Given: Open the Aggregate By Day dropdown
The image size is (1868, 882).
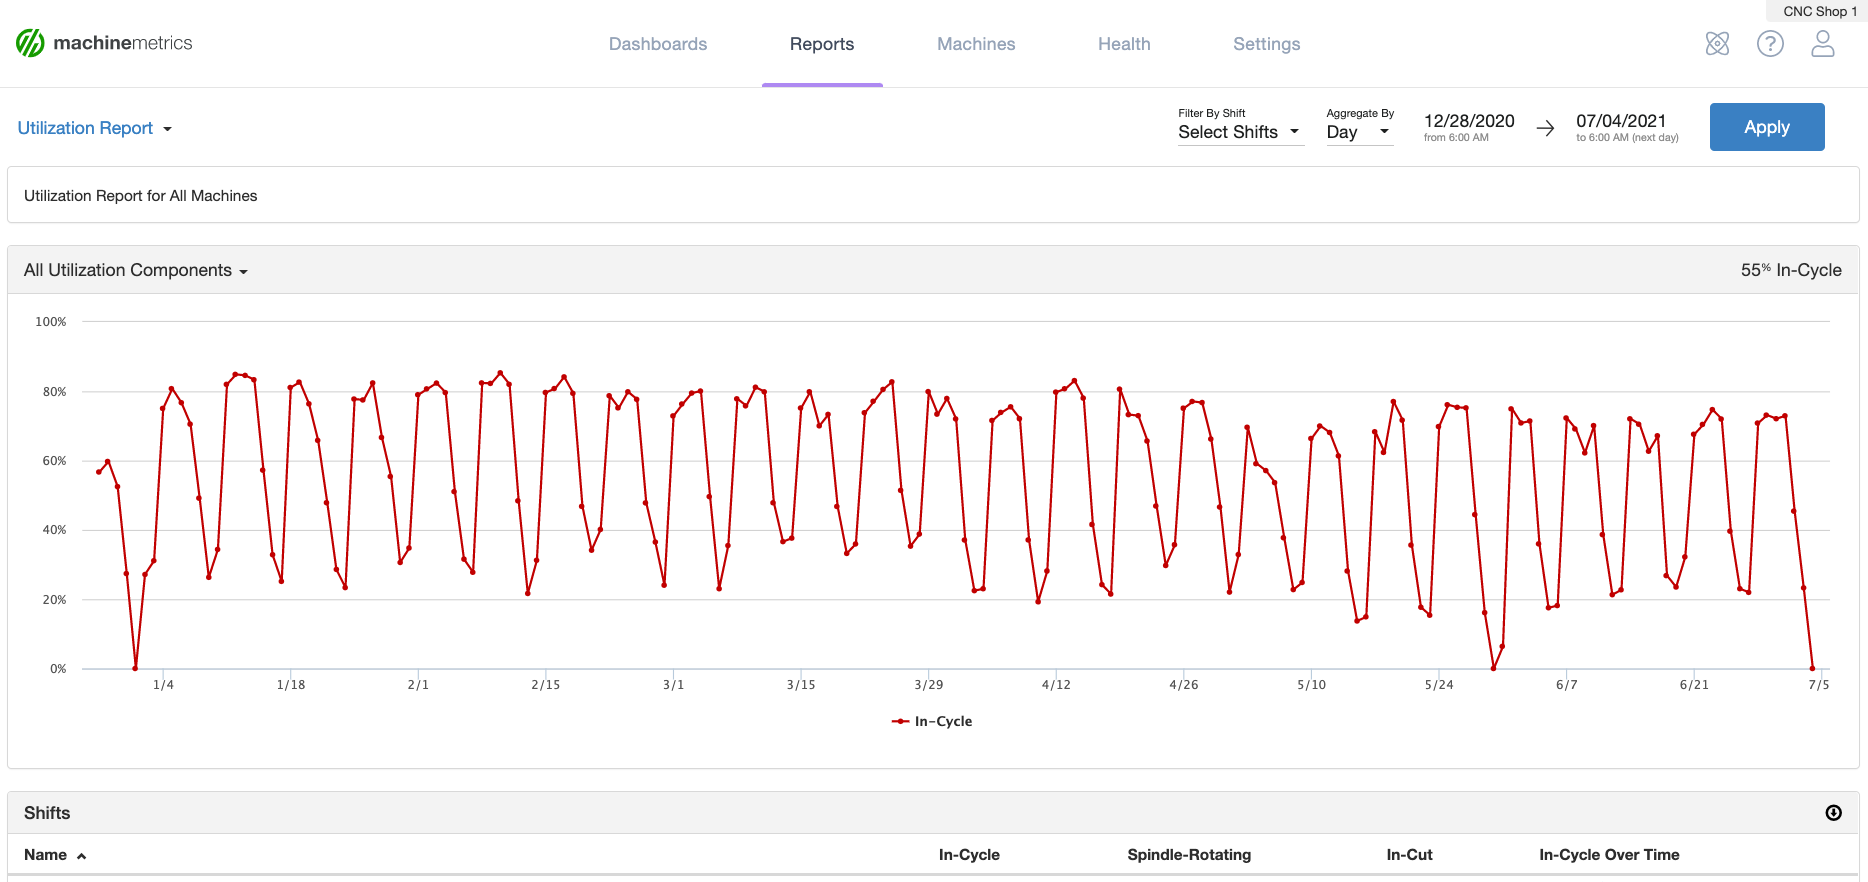Looking at the screenshot, I should click(x=1359, y=132).
